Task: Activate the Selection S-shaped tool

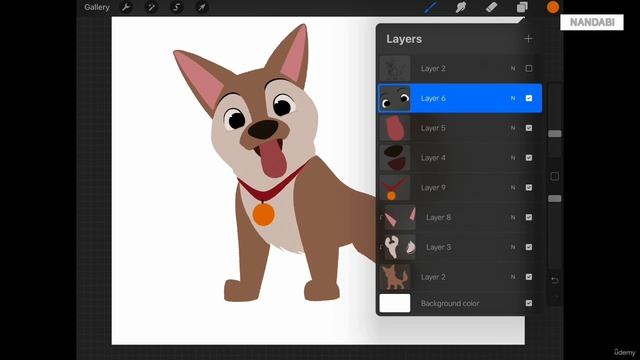Action: pyautogui.click(x=176, y=7)
